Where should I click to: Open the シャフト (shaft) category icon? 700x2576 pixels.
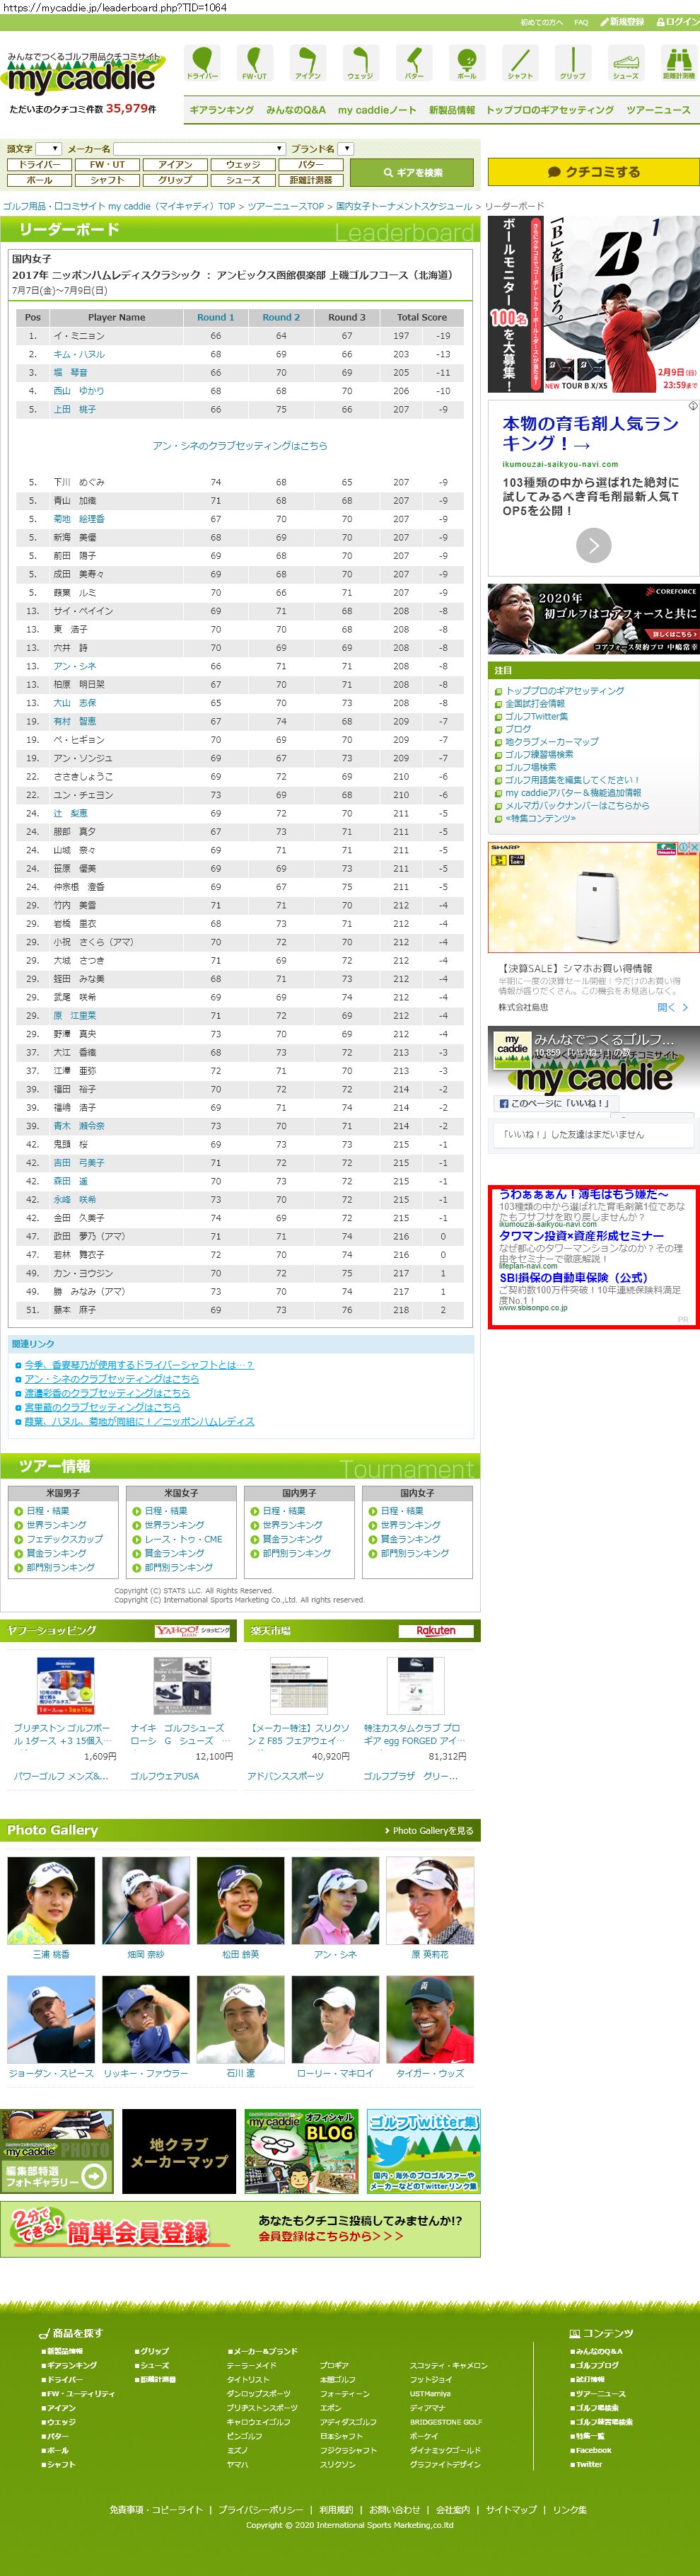click(520, 63)
